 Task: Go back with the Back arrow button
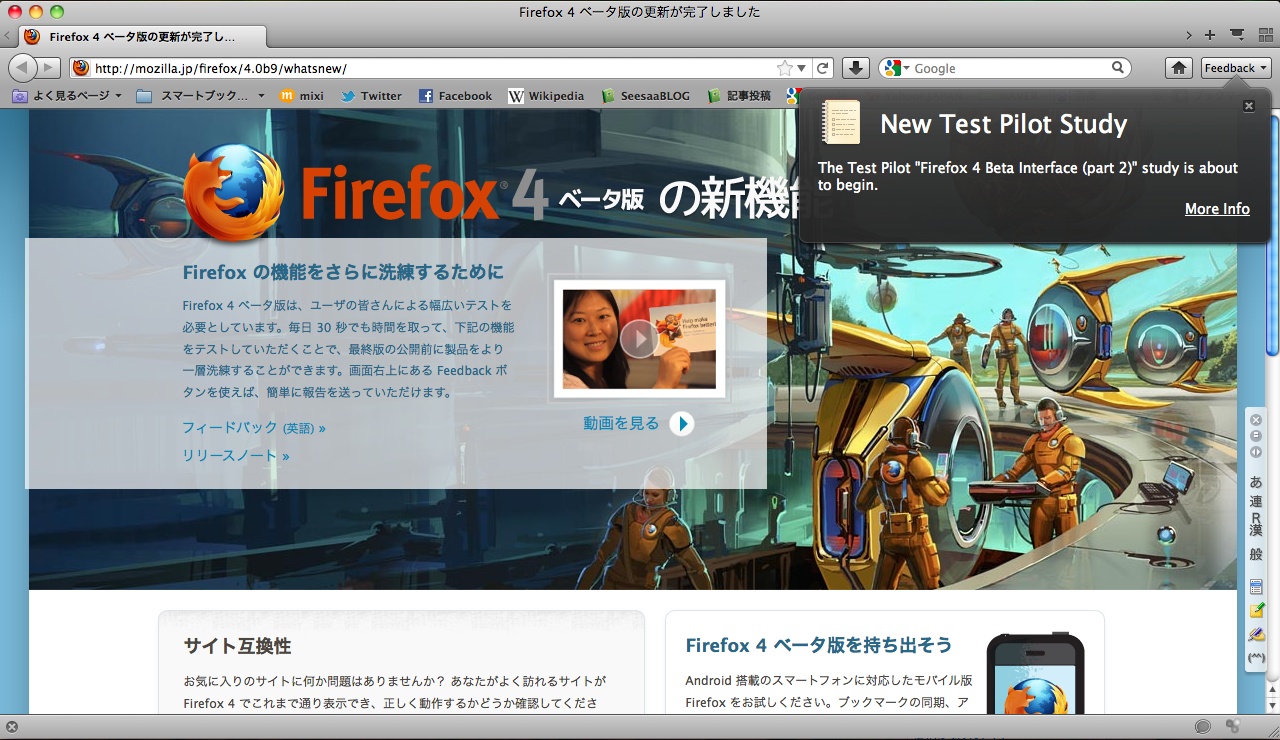pyautogui.click(x=23, y=68)
